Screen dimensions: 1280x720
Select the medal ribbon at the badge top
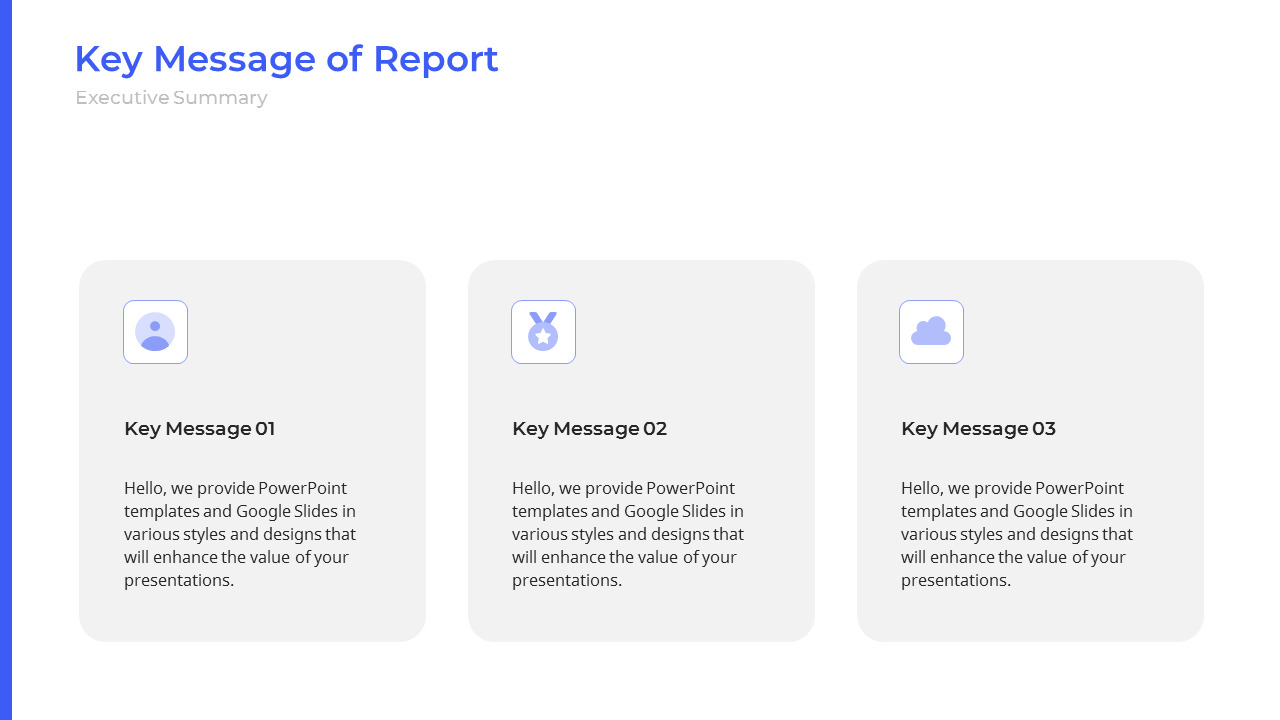click(543, 318)
